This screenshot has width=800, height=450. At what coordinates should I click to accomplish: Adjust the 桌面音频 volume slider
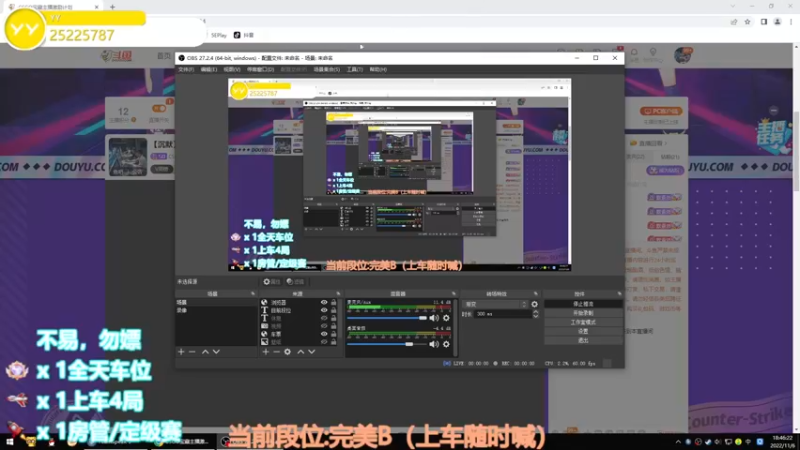pyautogui.click(x=387, y=344)
